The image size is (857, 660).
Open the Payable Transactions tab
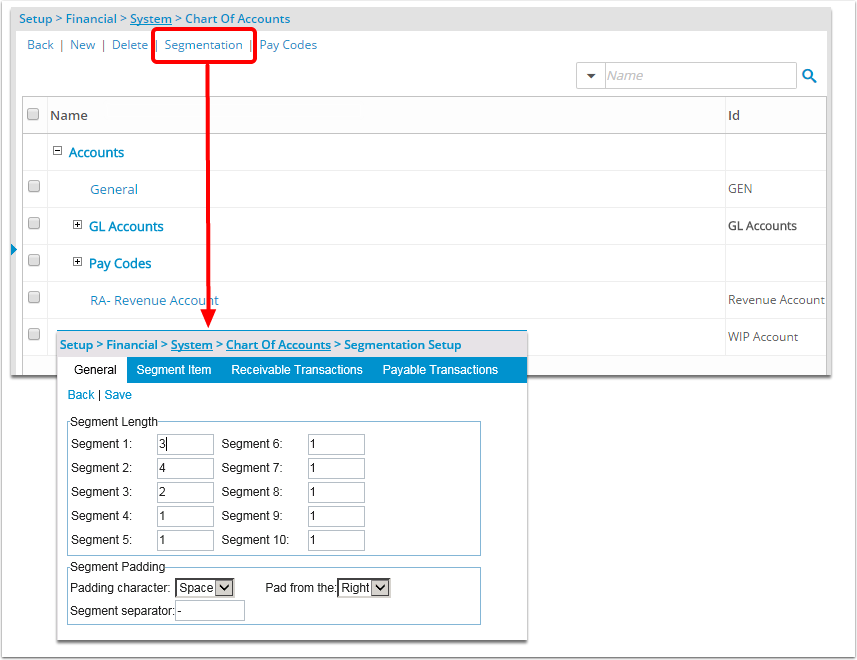coord(440,370)
